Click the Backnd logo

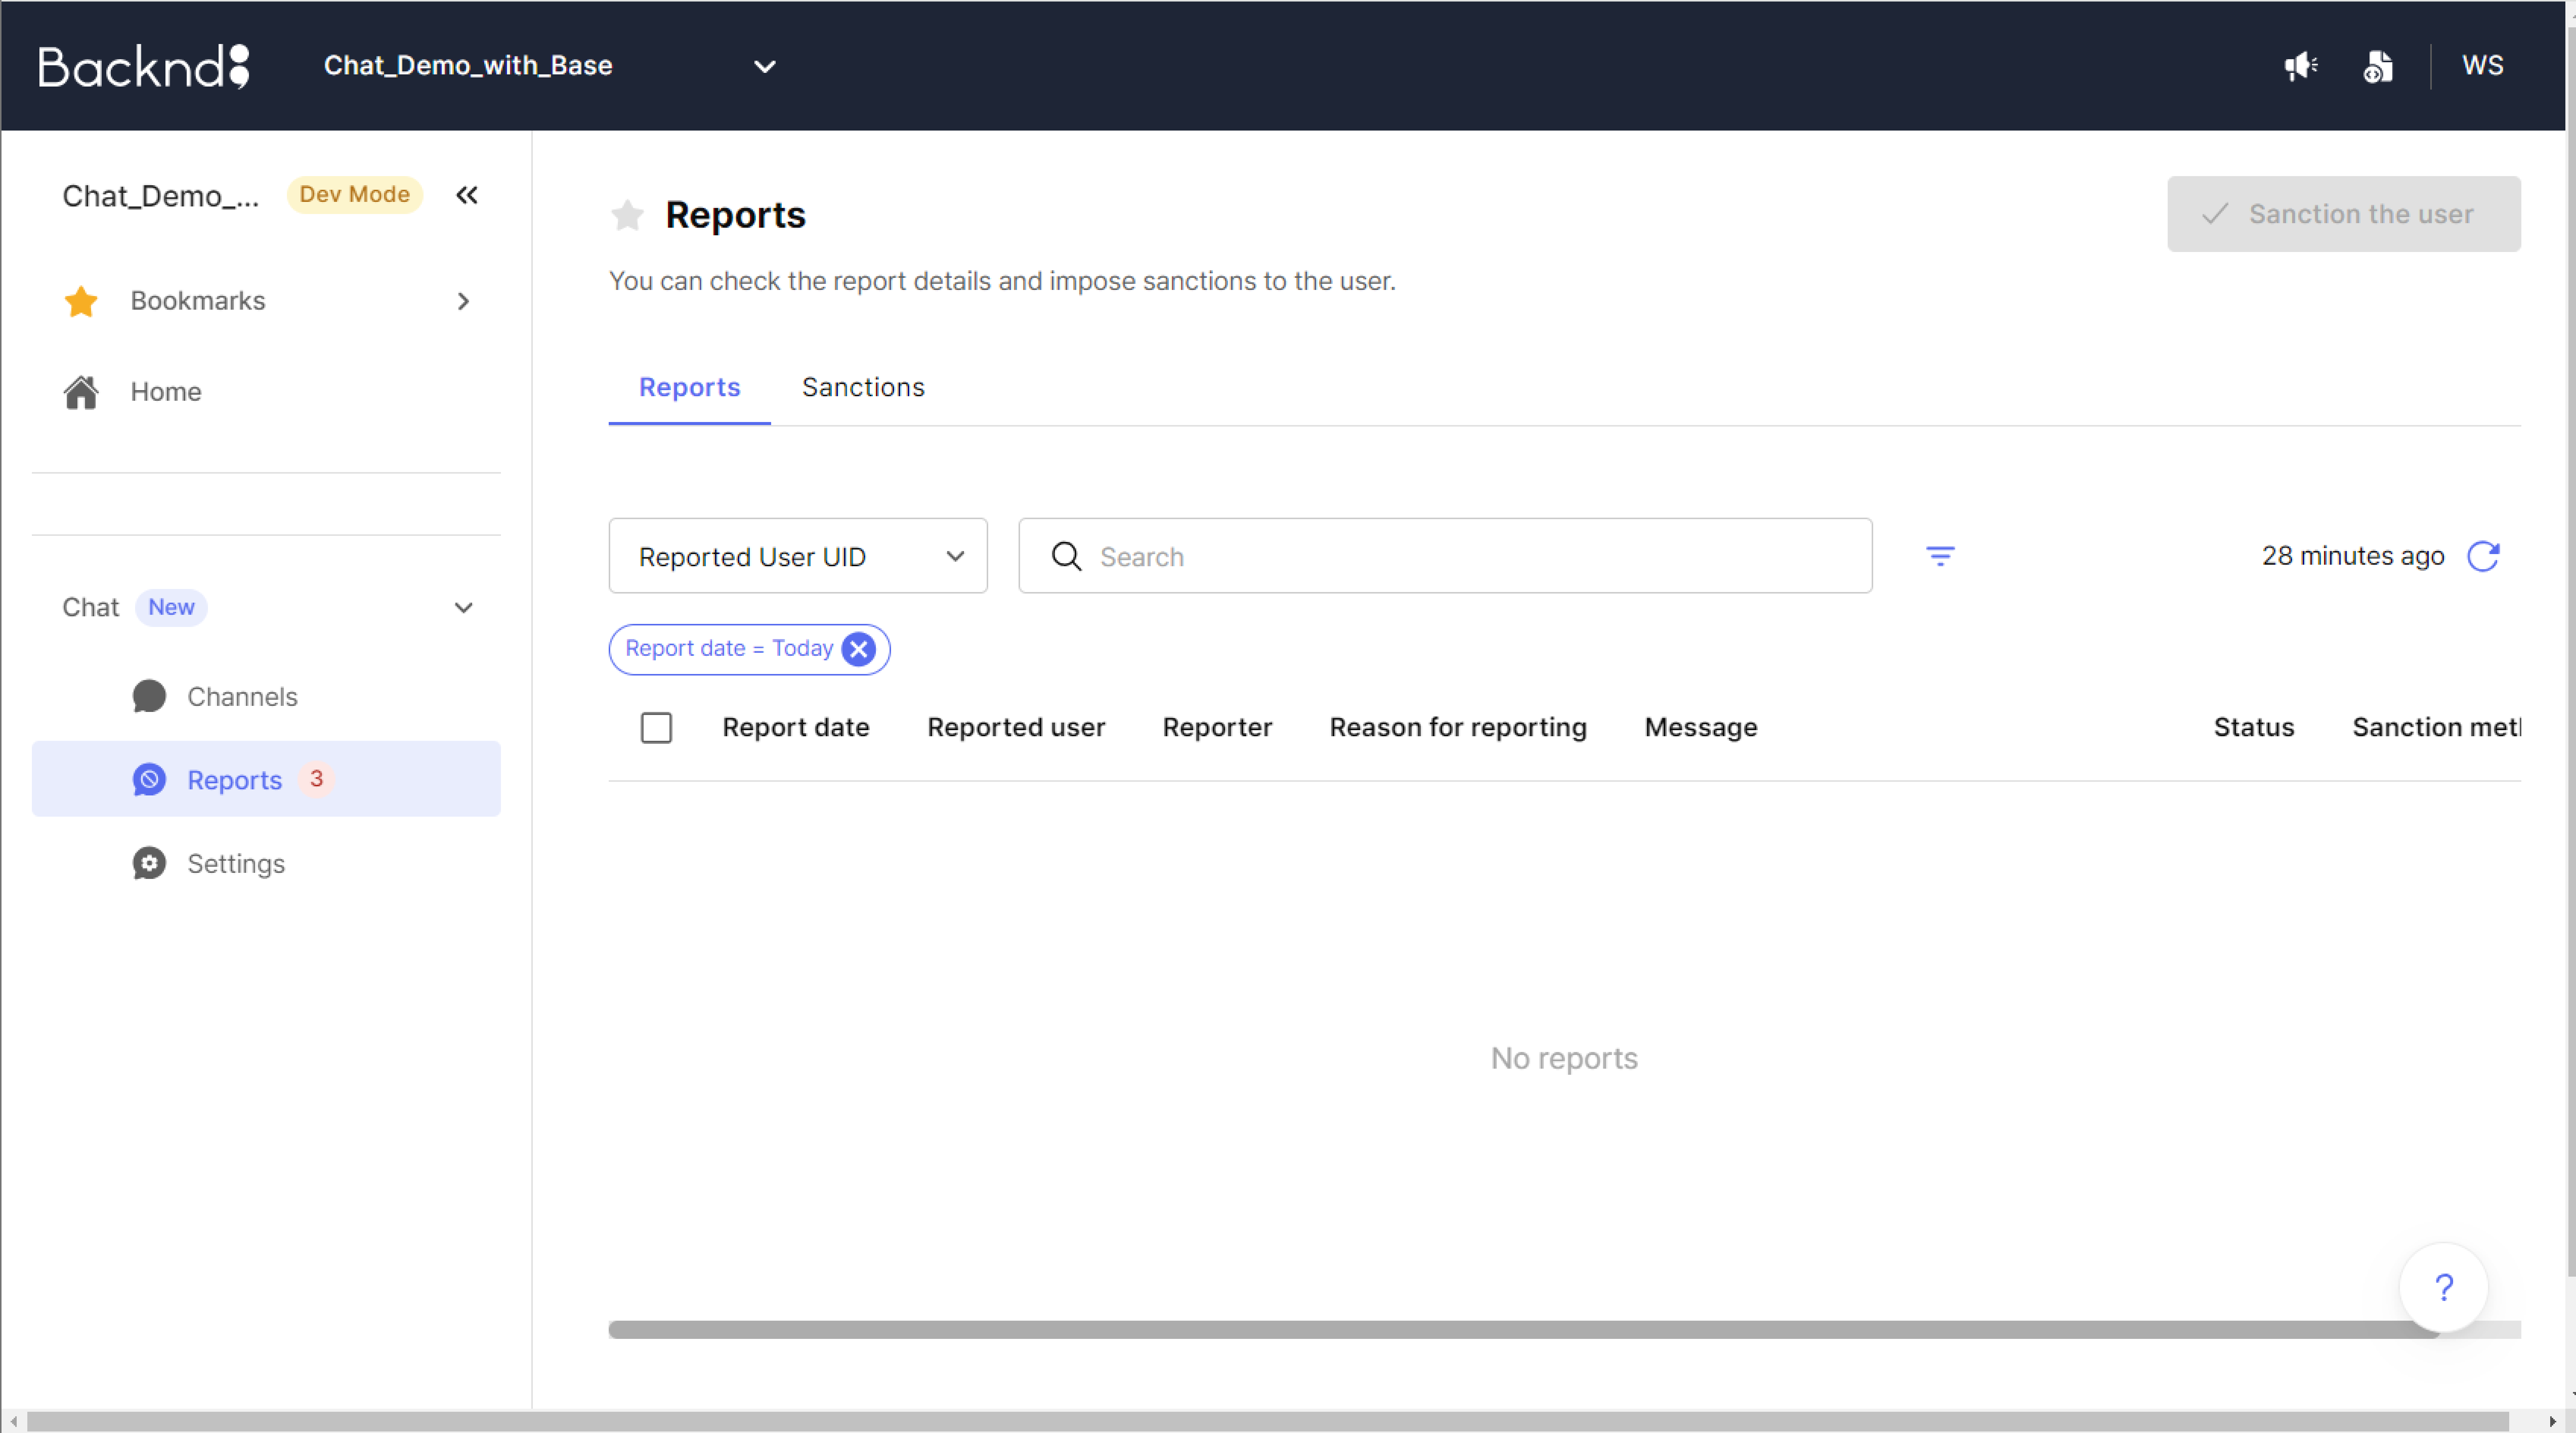coord(144,66)
